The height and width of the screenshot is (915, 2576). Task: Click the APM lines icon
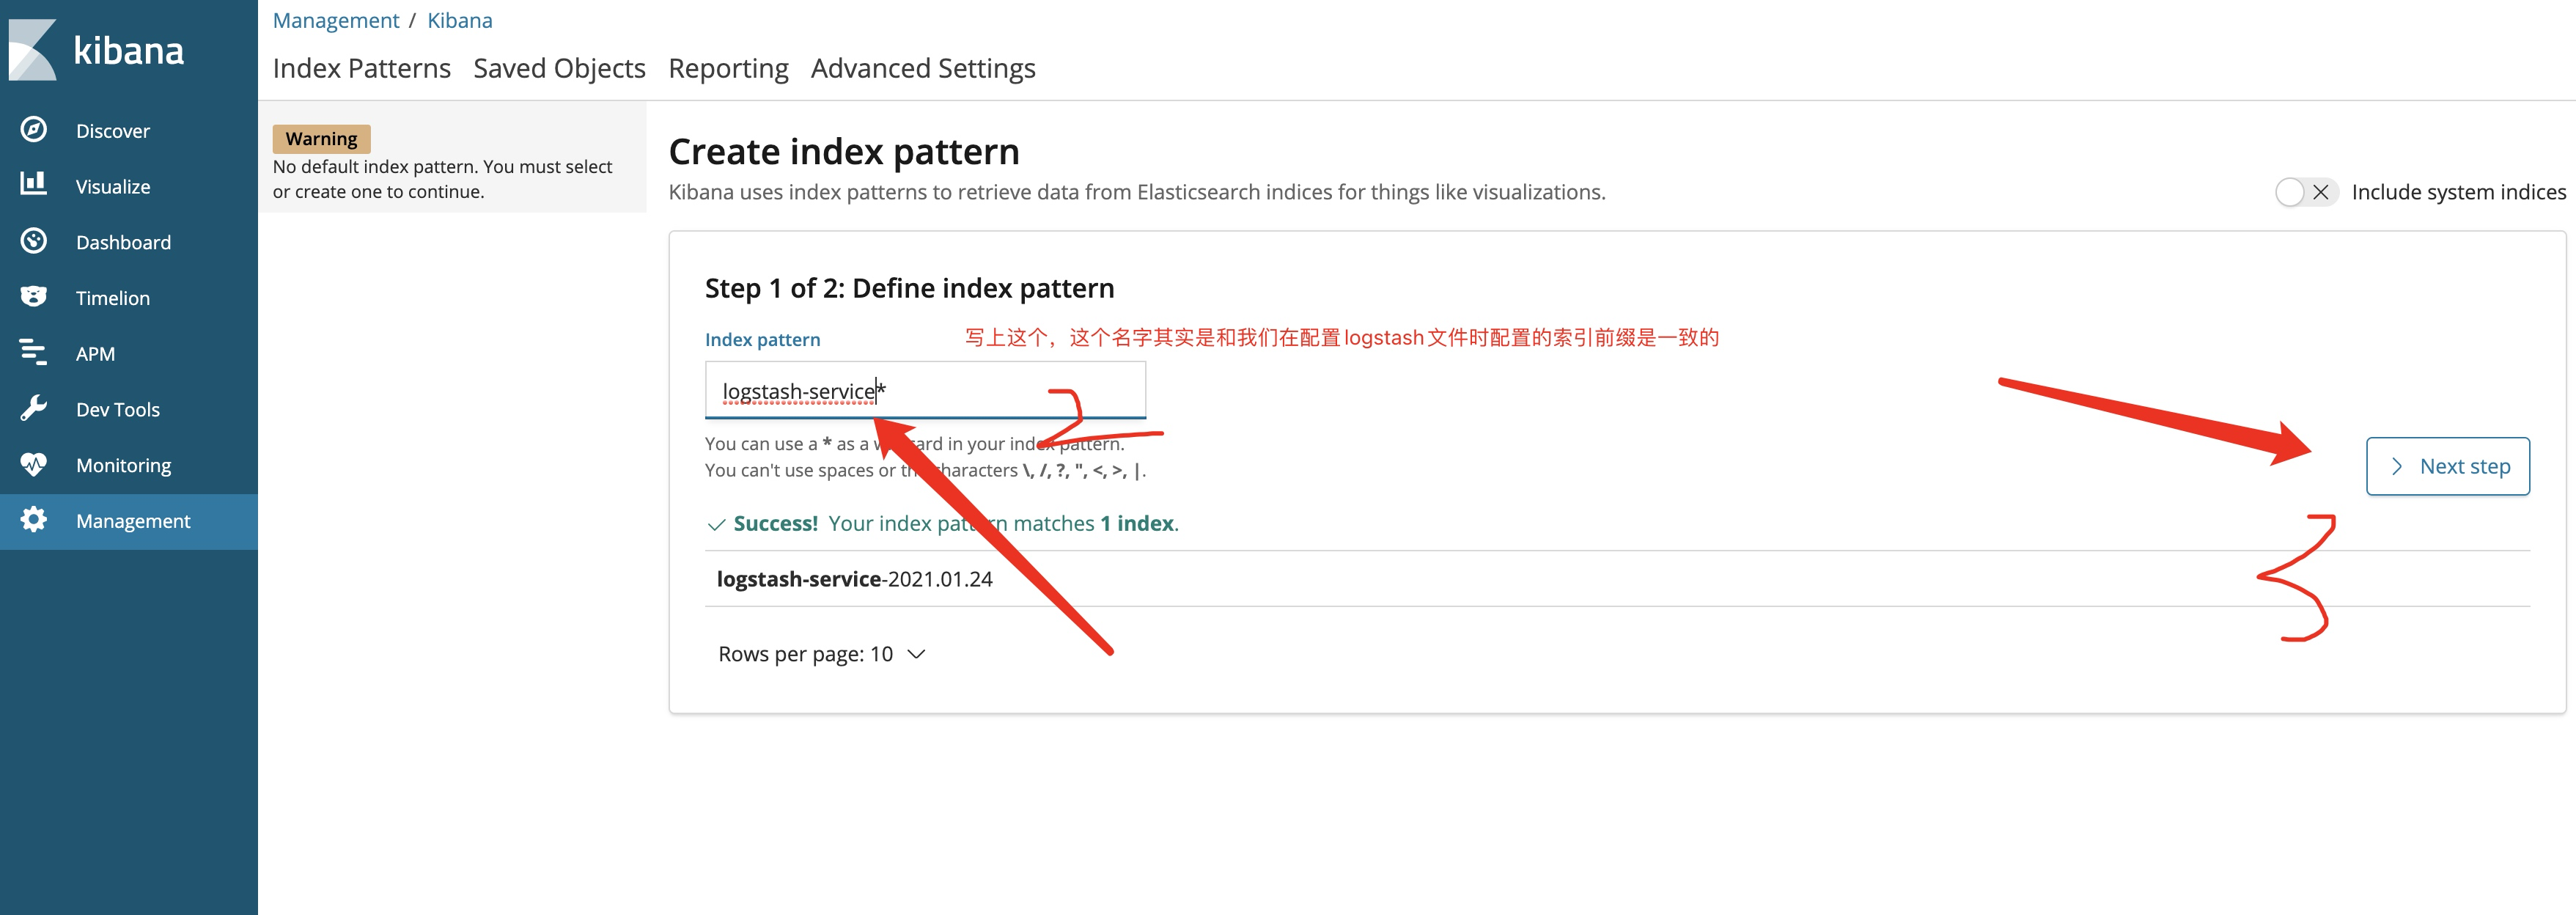pyautogui.click(x=33, y=353)
